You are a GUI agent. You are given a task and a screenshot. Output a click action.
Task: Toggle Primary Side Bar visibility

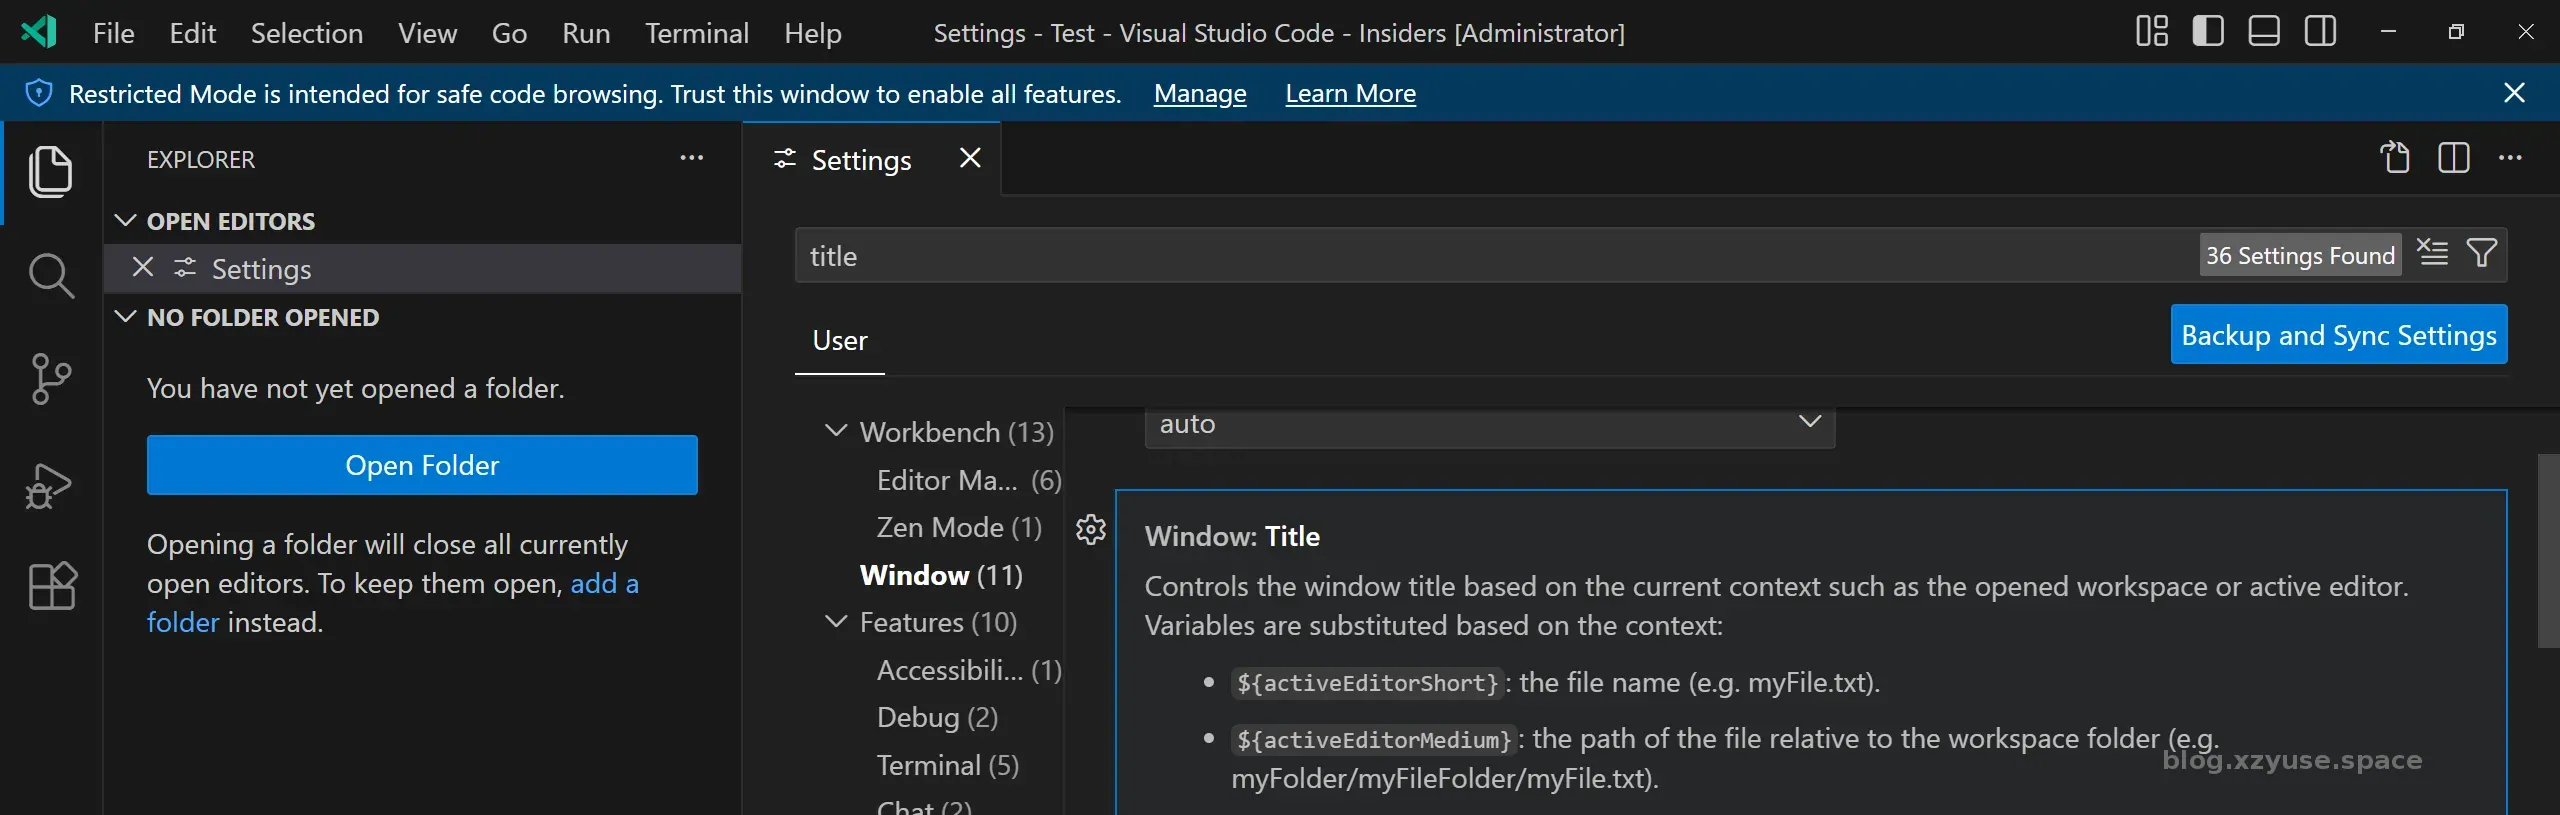(2208, 32)
